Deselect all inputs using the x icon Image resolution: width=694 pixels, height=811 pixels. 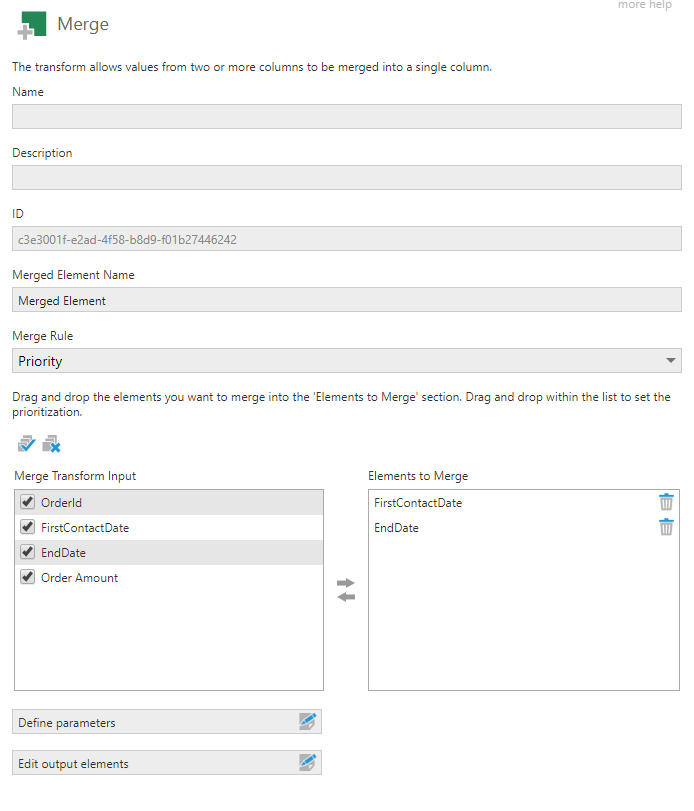(51, 443)
